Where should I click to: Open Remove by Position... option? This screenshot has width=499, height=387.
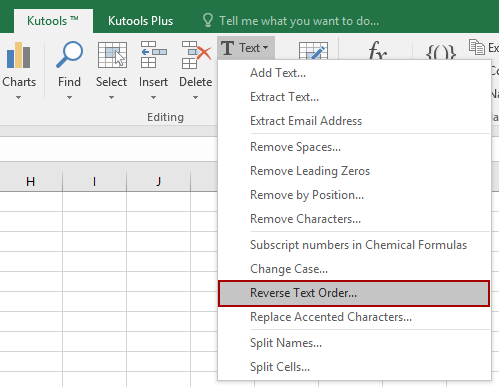(354, 195)
